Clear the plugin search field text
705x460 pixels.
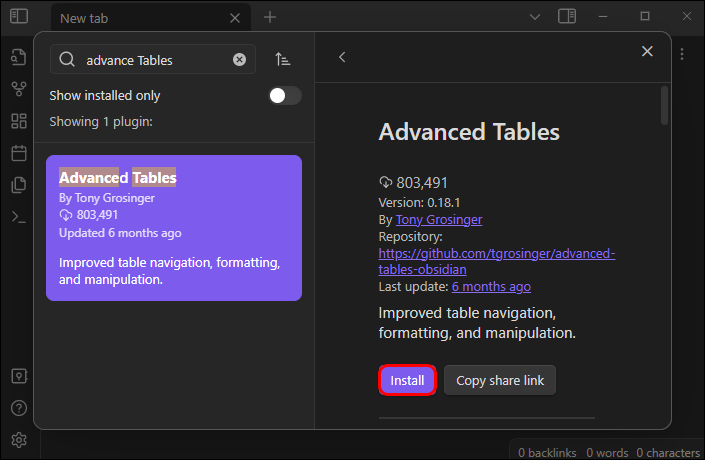pyautogui.click(x=239, y=59)
